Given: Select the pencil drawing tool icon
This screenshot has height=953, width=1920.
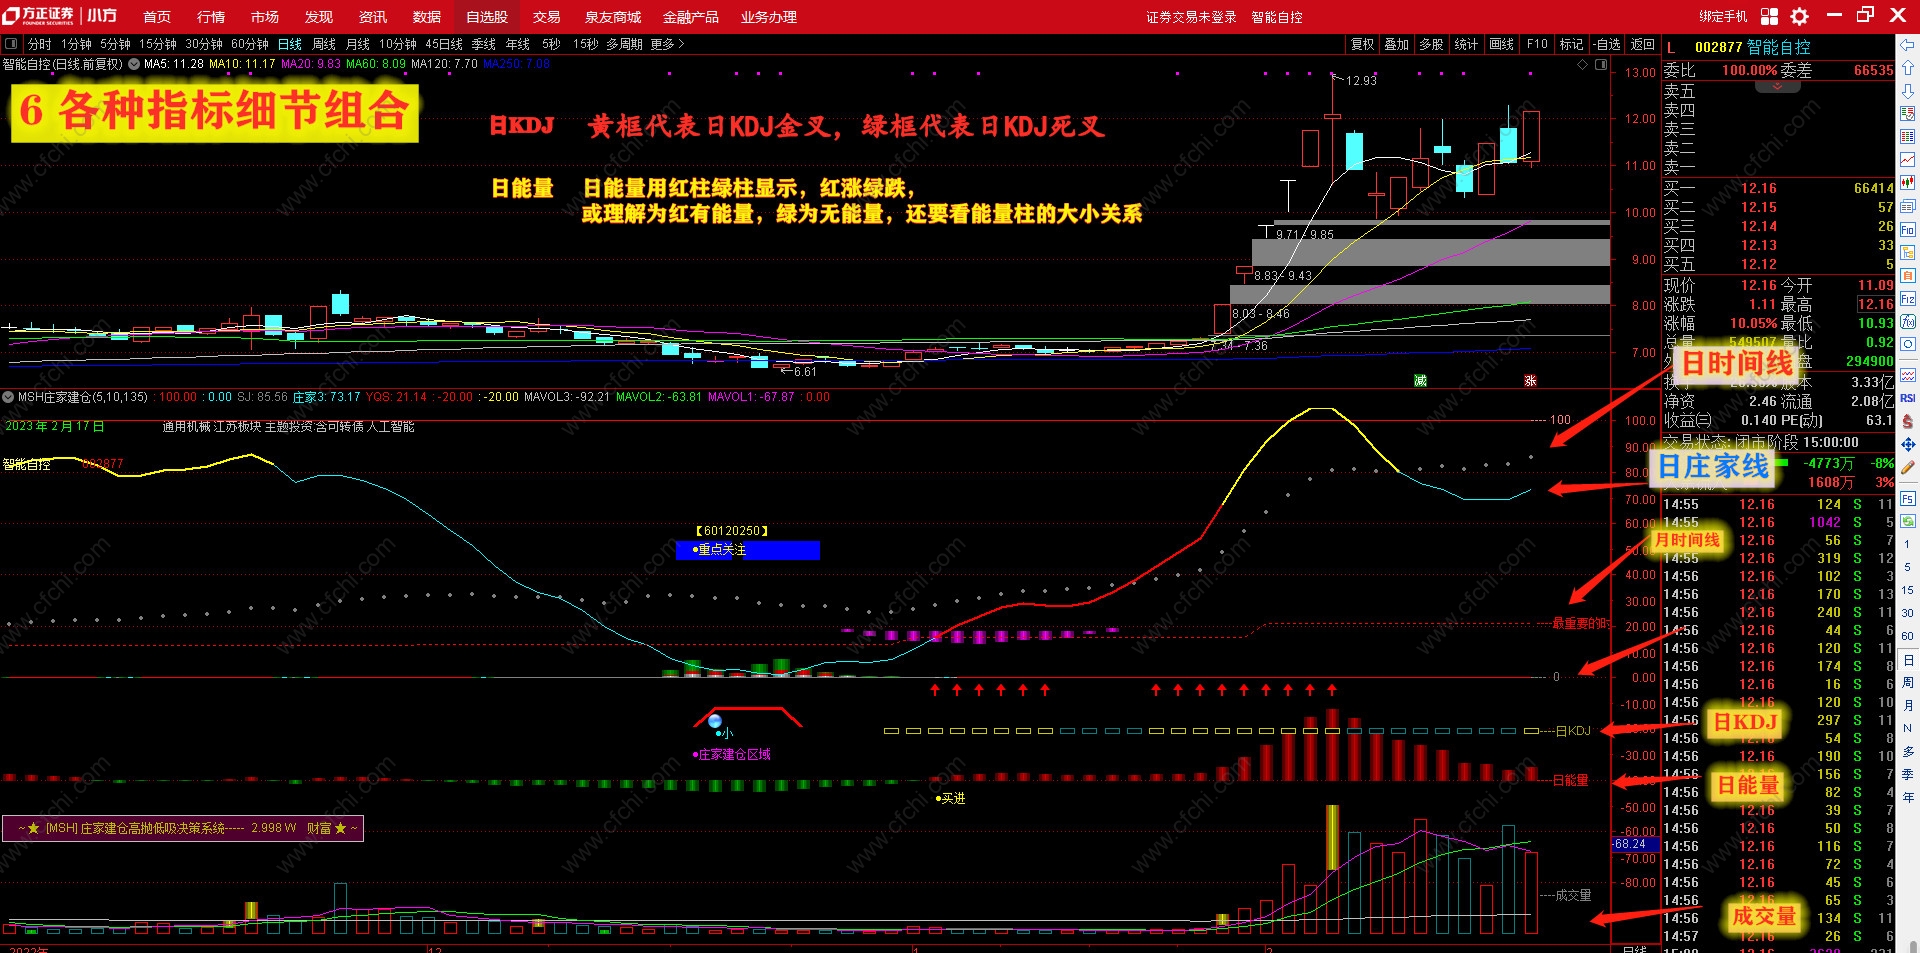Looking at the screenshot, I should click(1908, 467).
